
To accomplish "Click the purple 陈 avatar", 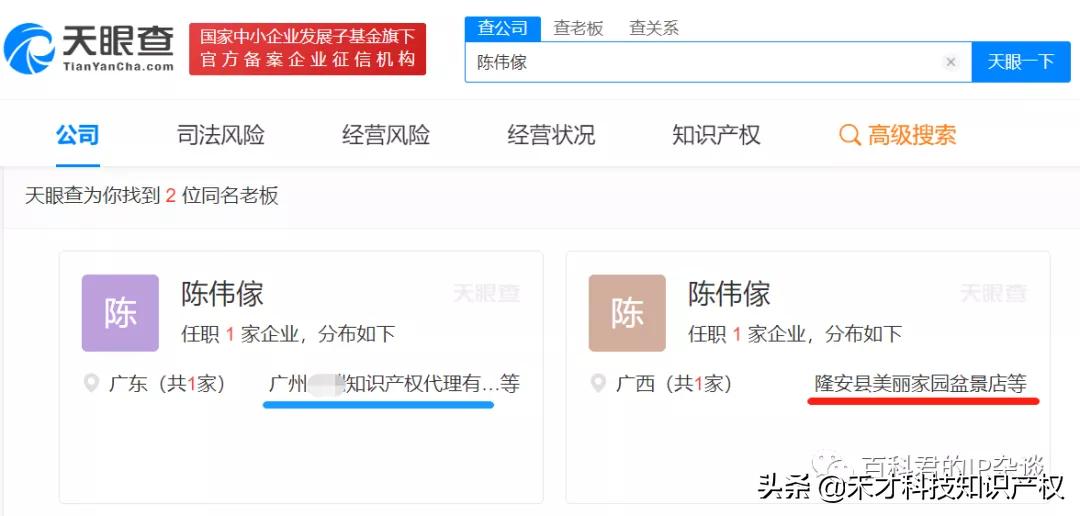I will (120, 313).
